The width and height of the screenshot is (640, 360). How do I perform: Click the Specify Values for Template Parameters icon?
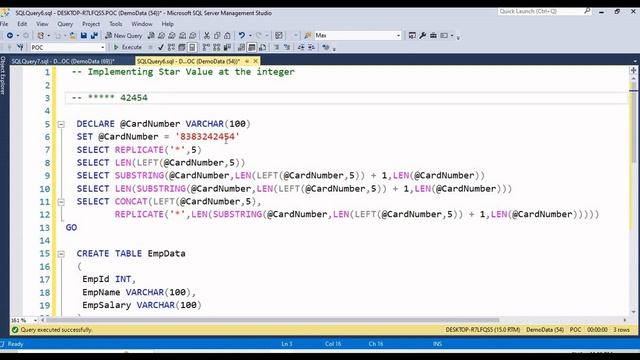point(325,47)
